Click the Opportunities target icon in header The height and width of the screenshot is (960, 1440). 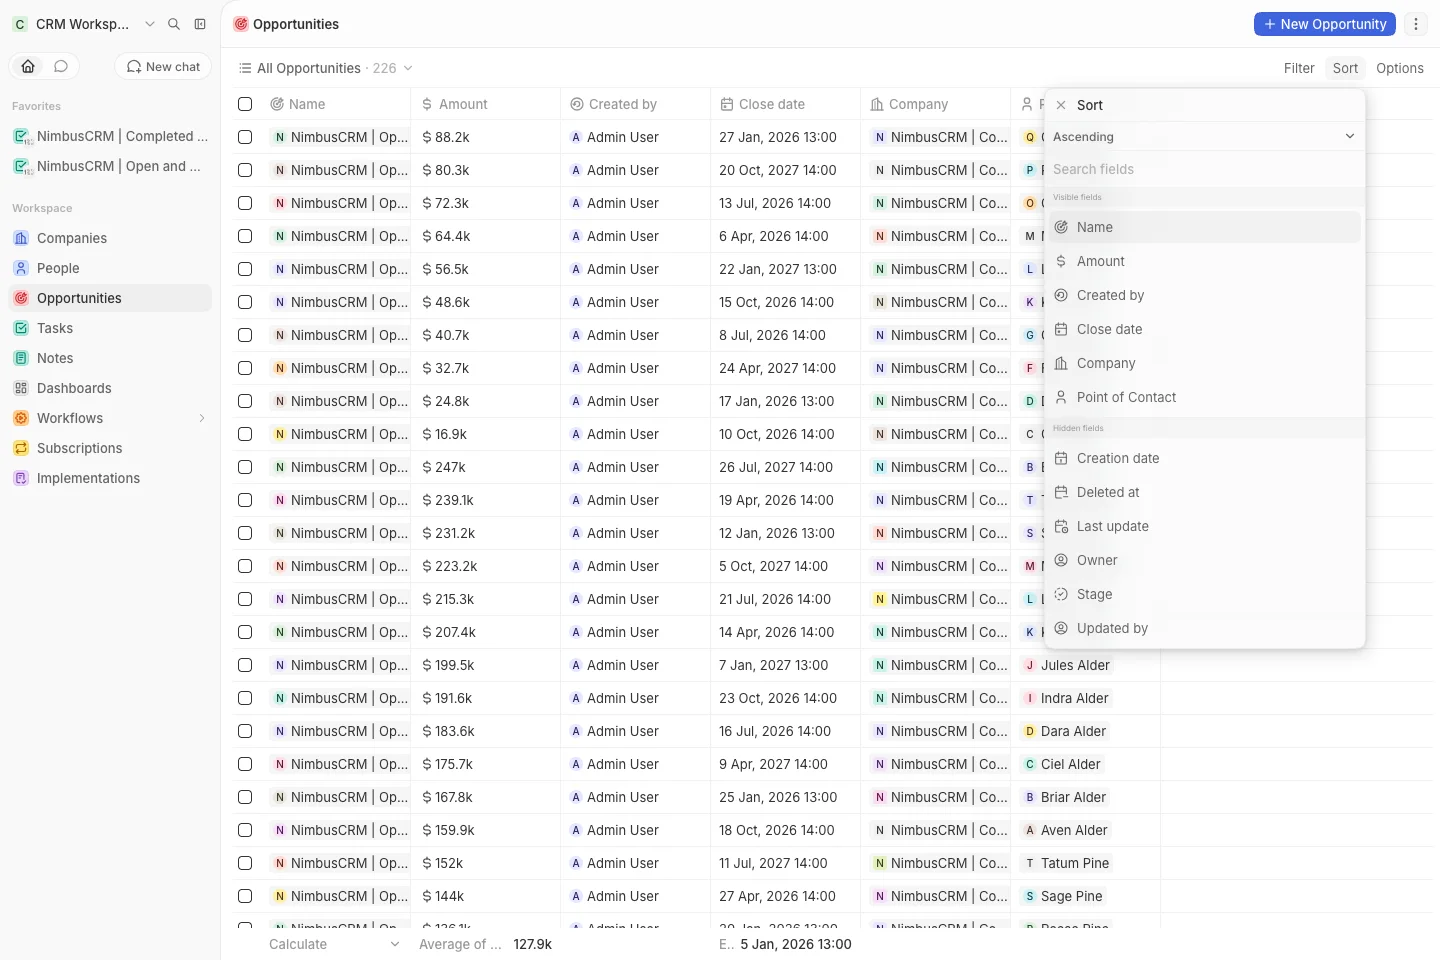tap(241, 24)
